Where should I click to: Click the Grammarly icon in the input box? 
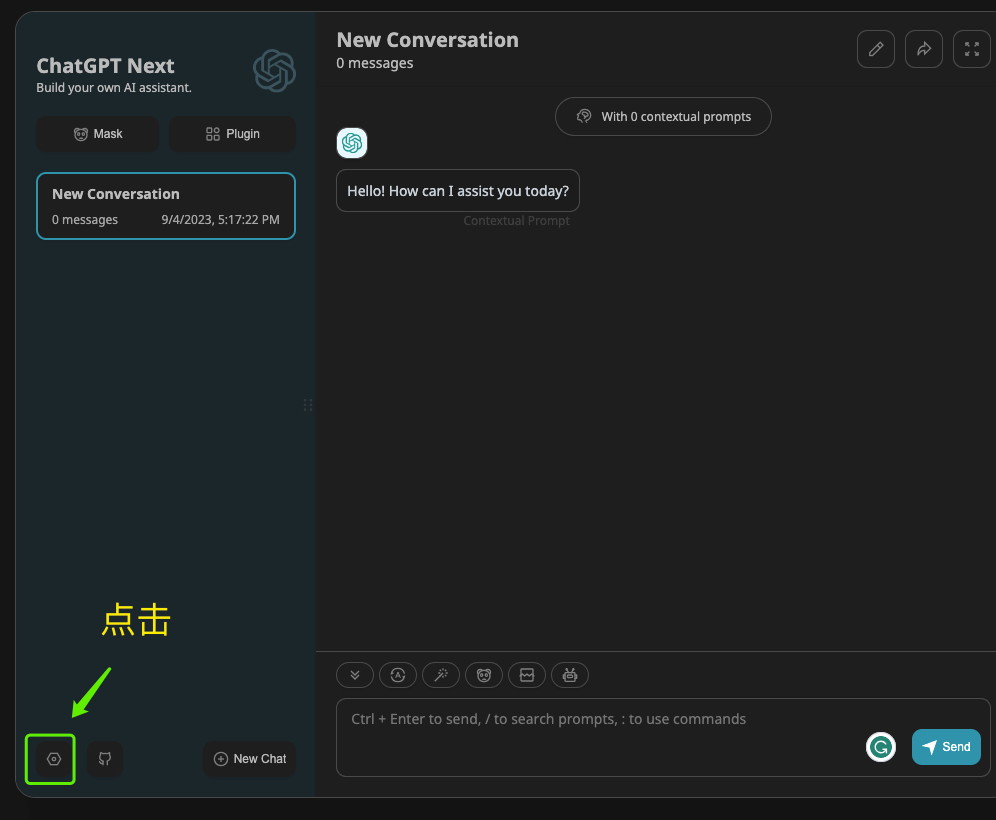pyautogui.click(x=880, y=747)
